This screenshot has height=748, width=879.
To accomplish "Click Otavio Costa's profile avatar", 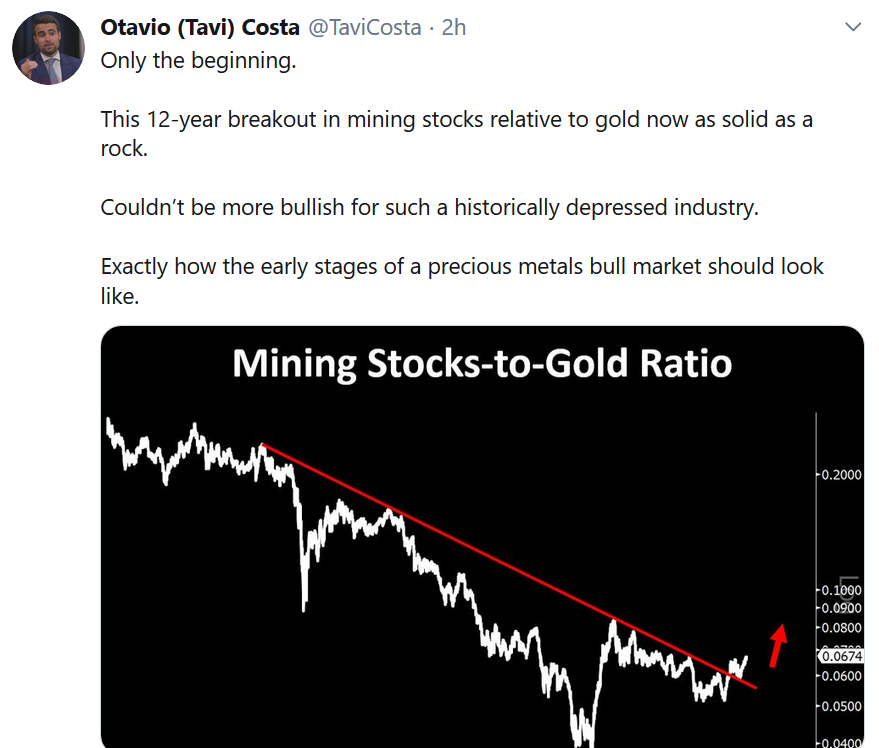I will 48,49.
